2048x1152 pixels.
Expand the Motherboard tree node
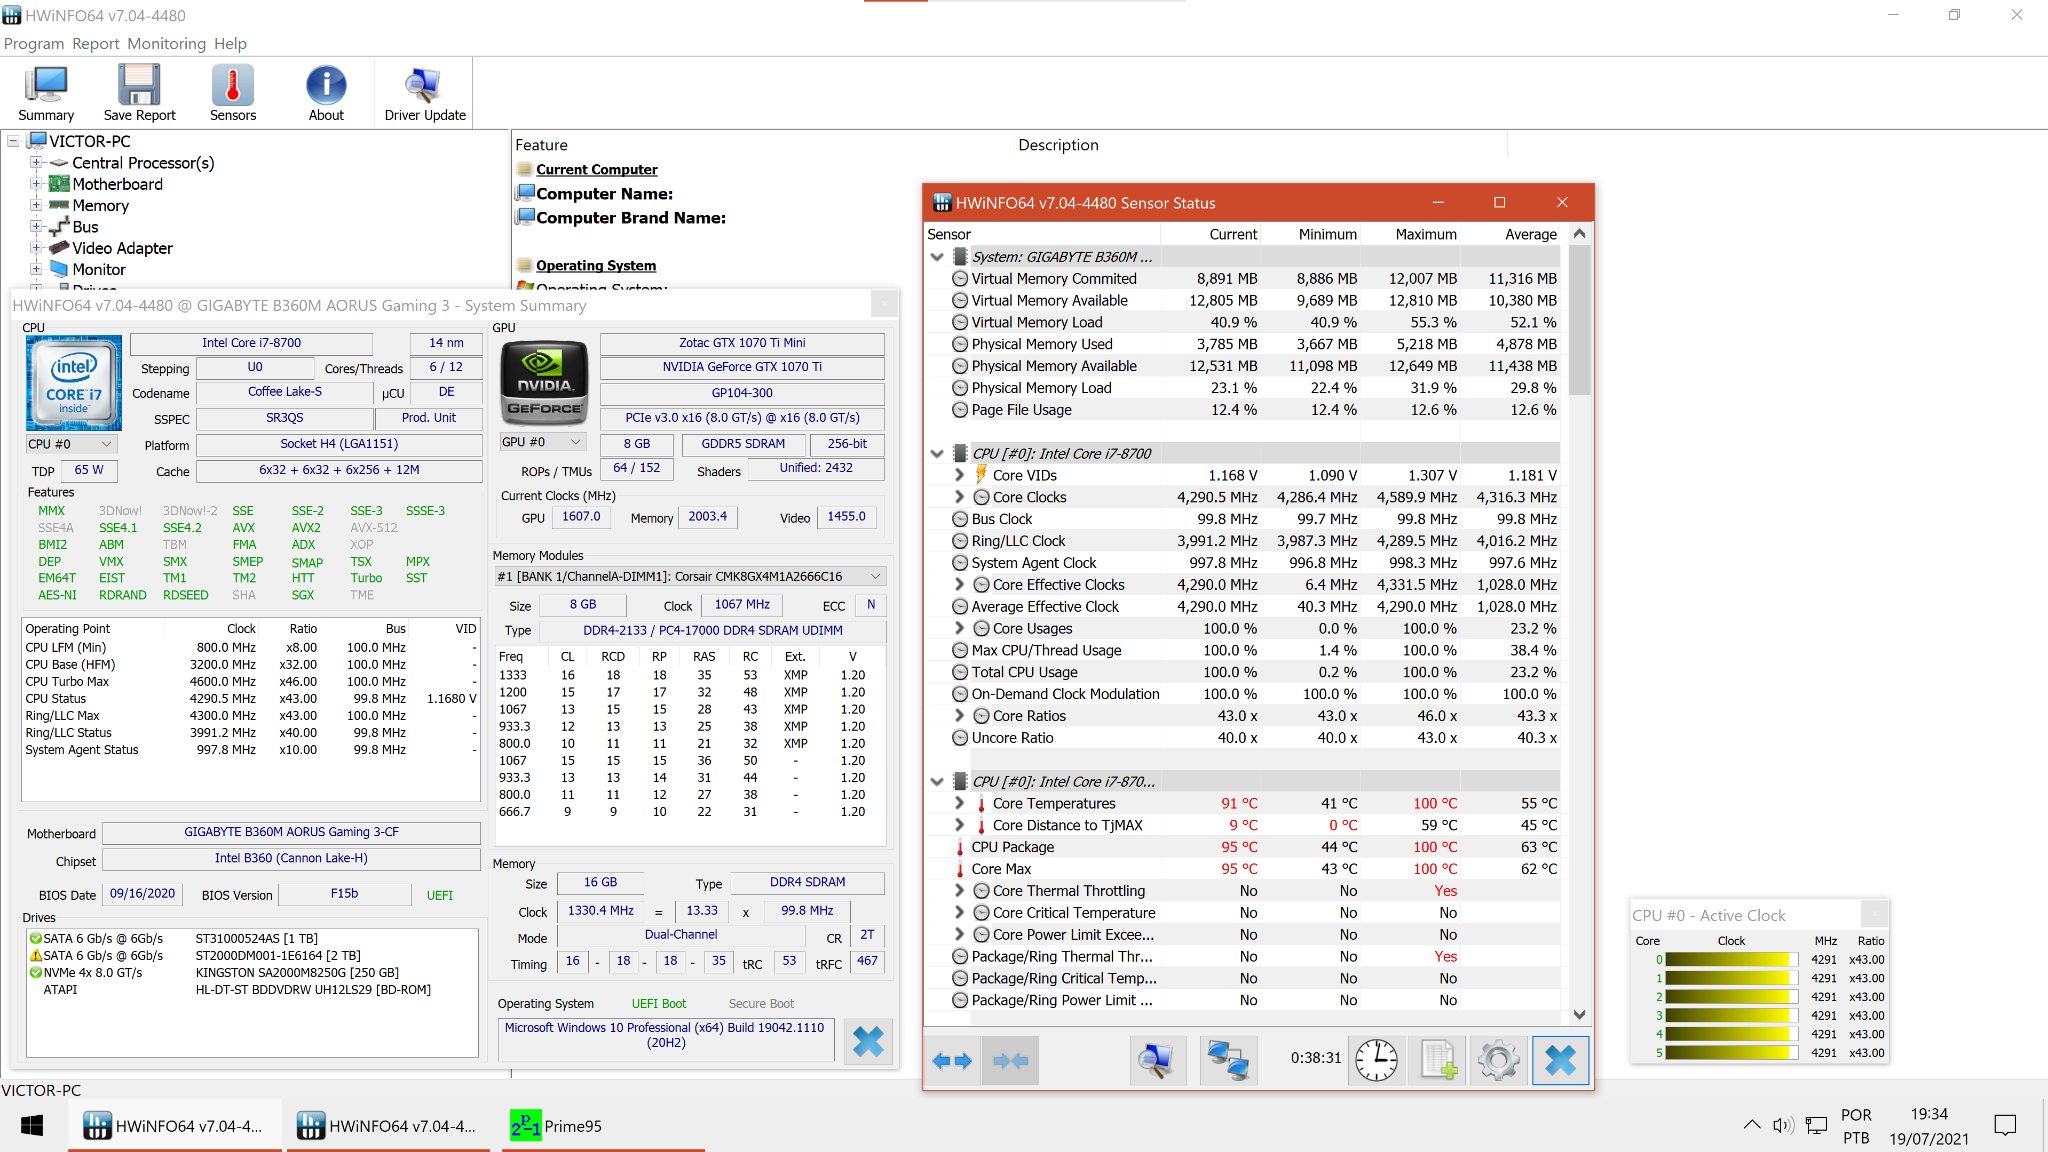point(36,184)
